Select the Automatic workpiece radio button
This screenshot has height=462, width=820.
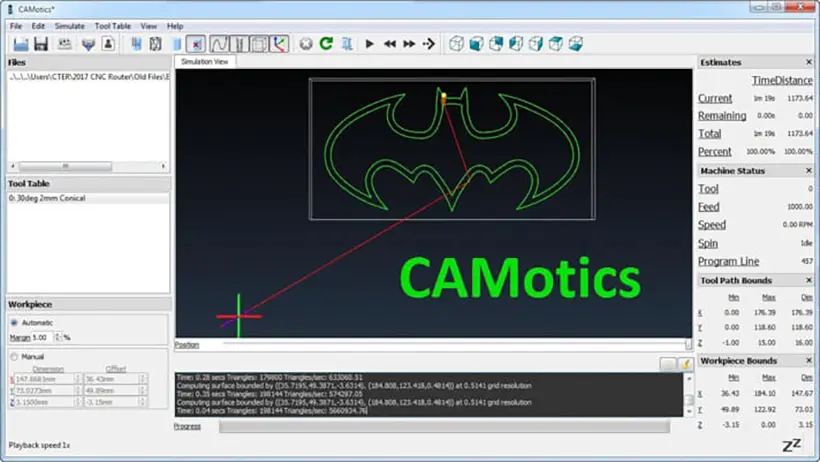tap(14, 323)
